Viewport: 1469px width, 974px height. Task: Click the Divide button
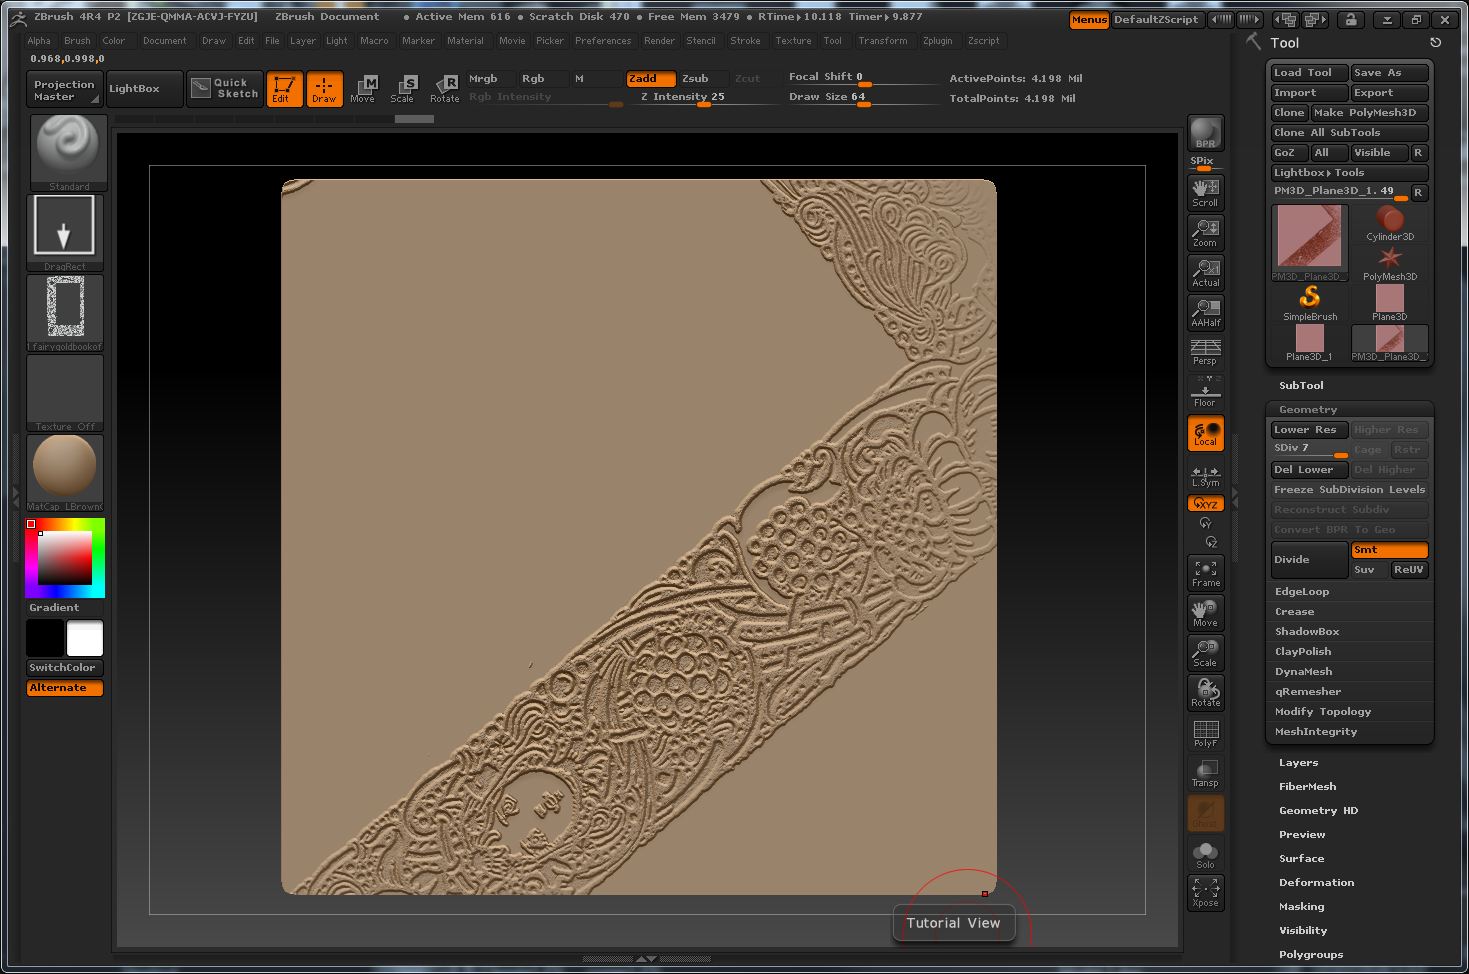[1309, 560]
